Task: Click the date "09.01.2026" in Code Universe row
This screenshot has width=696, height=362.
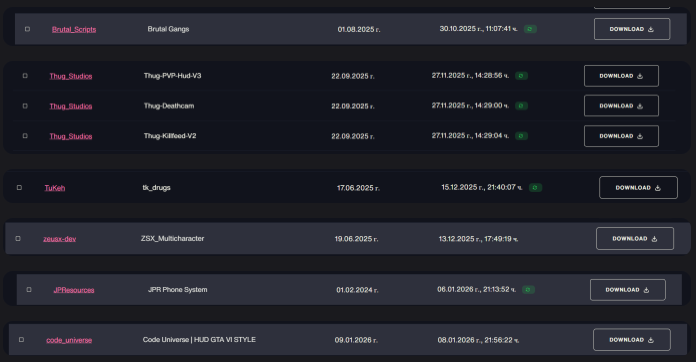Action: [x=356, y=340]
